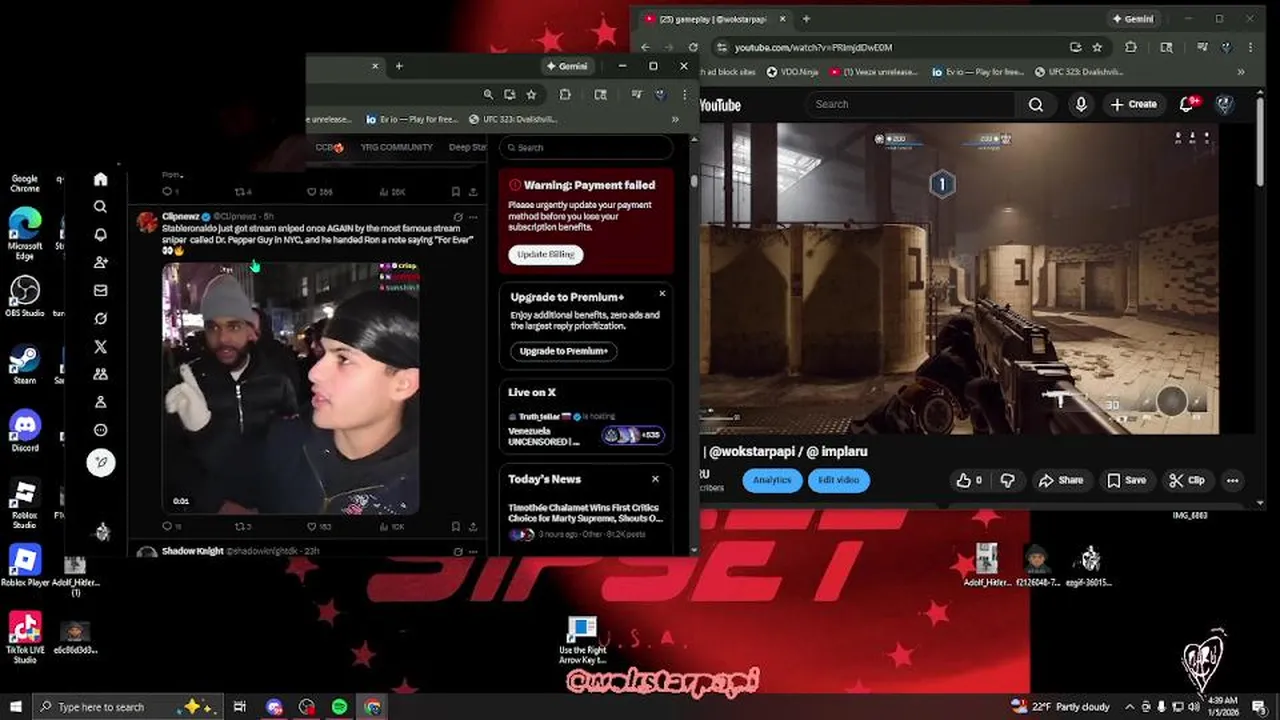
Task: Repost the Clipnewz post
Action: (243, 526)
